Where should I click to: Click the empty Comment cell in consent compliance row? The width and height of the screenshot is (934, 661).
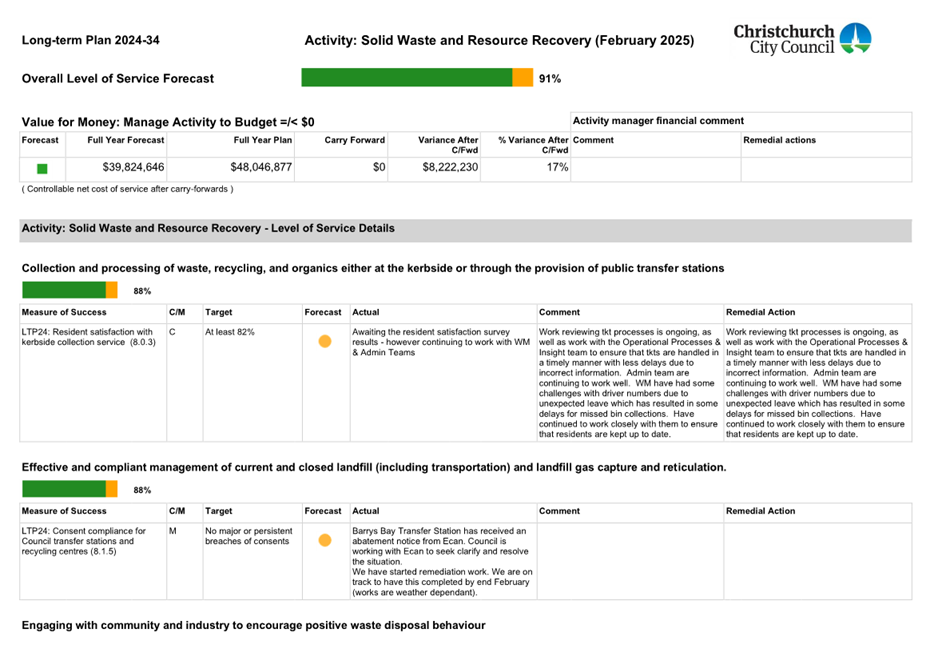click(628, 560)
